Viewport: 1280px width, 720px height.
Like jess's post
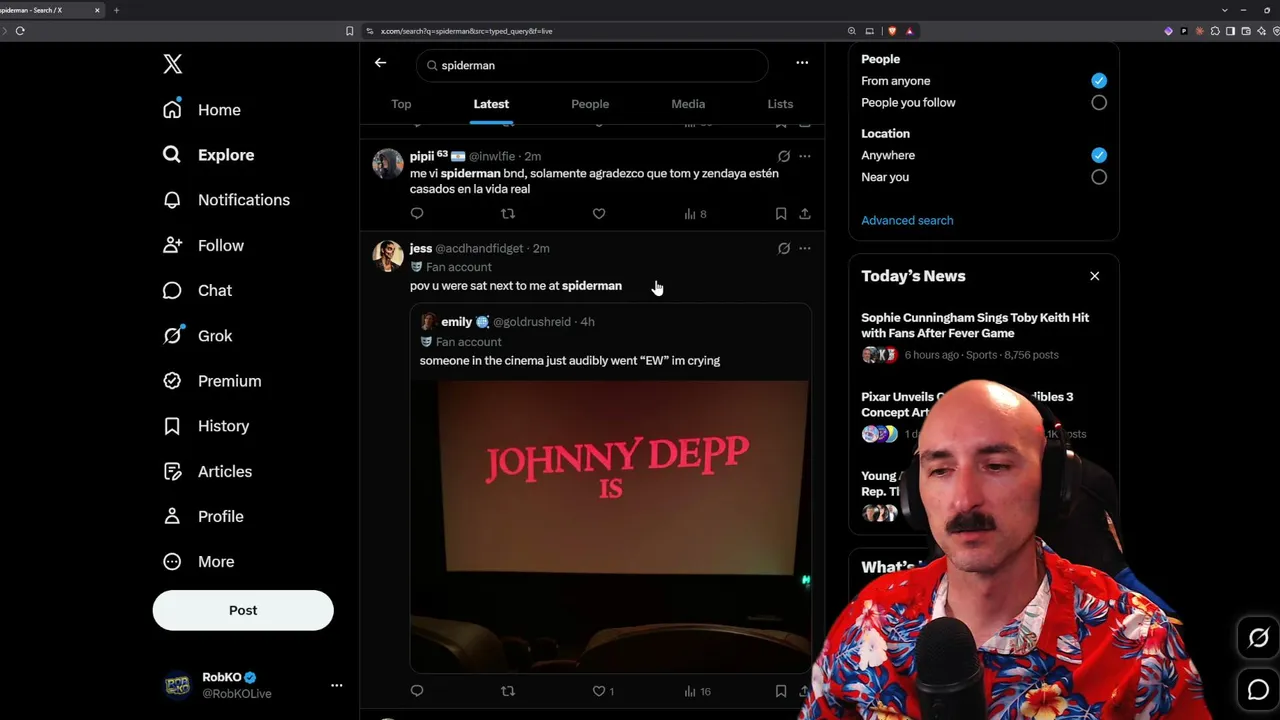(603, 691)
